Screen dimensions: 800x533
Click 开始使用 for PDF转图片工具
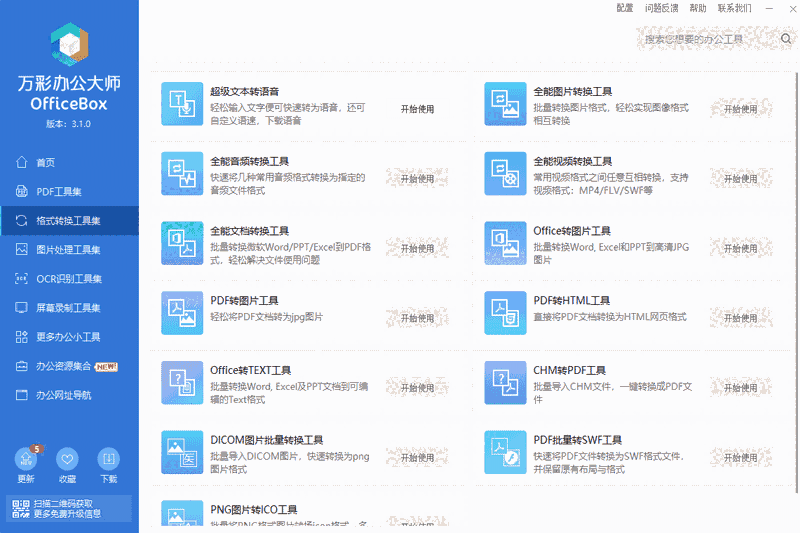click(x=417, y=318)
